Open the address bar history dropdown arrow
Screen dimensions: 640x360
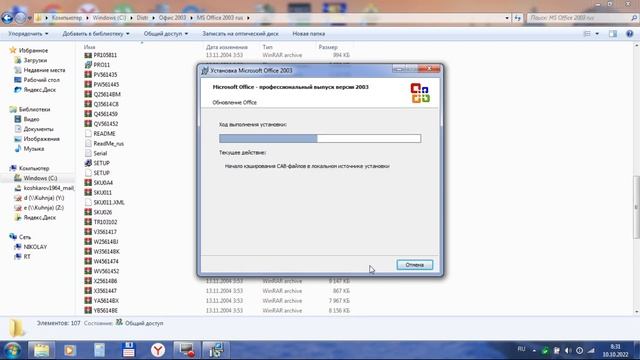tap(507, 18)
